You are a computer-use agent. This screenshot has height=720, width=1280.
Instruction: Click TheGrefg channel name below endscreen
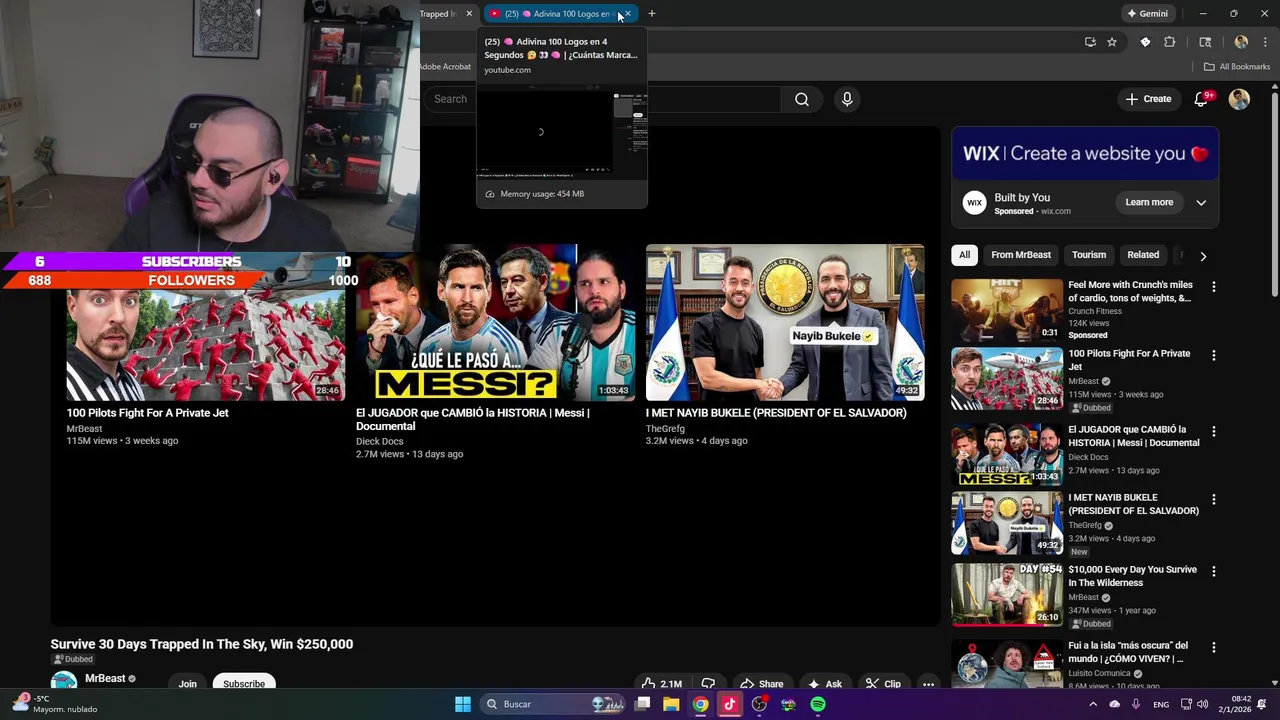pyautogui.click(x=666, y=428)
